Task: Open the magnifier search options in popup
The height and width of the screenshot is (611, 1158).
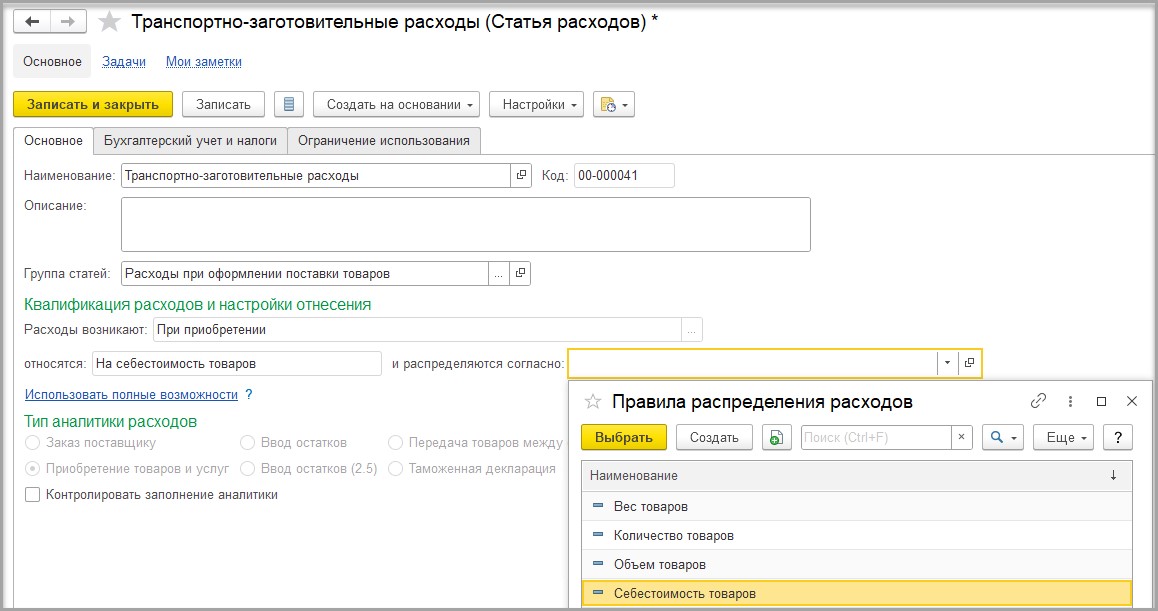Action: click(x=1003, y=437)
